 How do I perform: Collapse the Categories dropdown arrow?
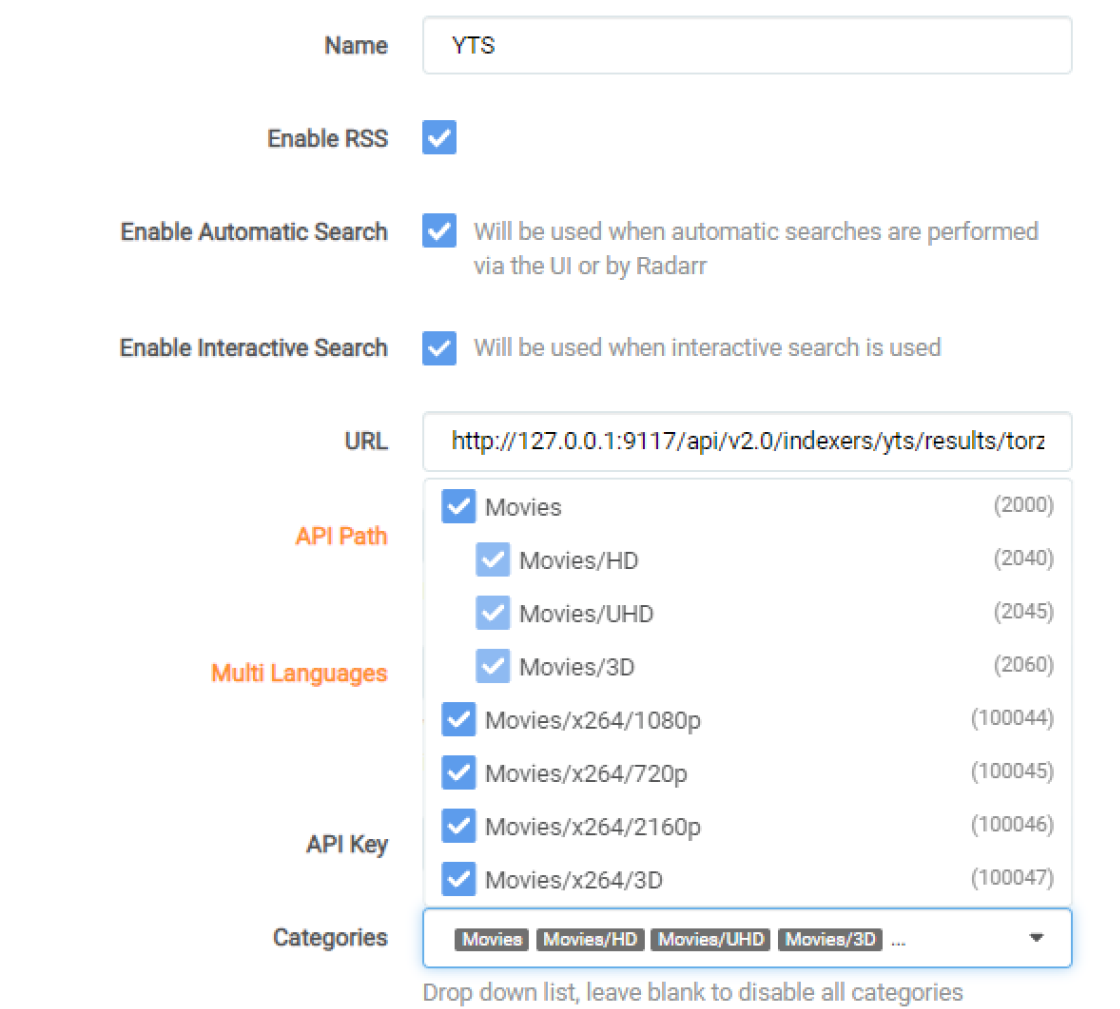(1037, 938)
